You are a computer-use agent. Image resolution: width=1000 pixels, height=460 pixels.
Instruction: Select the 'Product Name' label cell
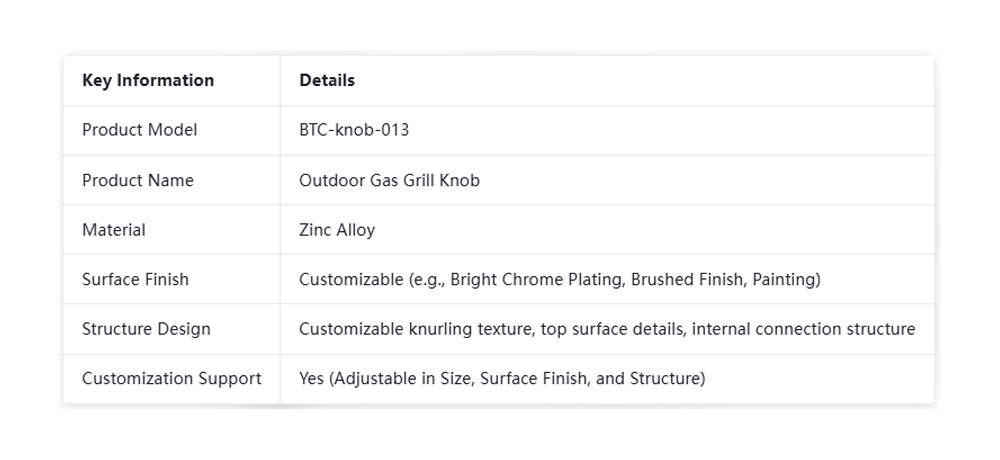(x=138, y=180)
